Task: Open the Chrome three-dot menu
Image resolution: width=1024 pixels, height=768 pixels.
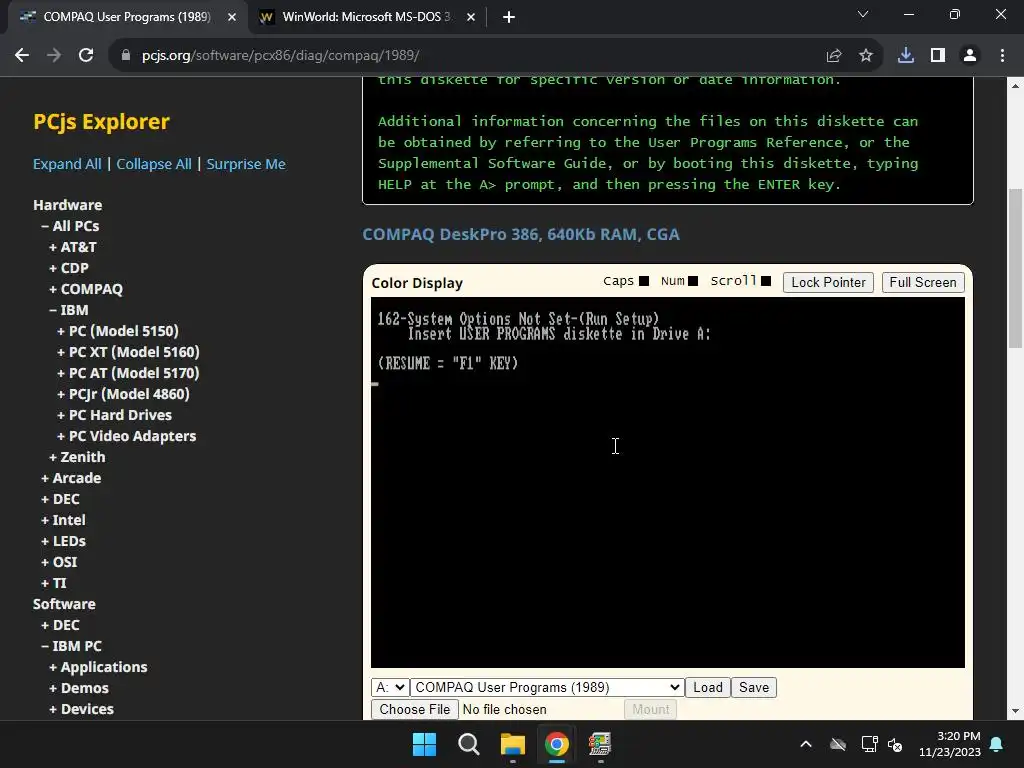Action: 1002,56
